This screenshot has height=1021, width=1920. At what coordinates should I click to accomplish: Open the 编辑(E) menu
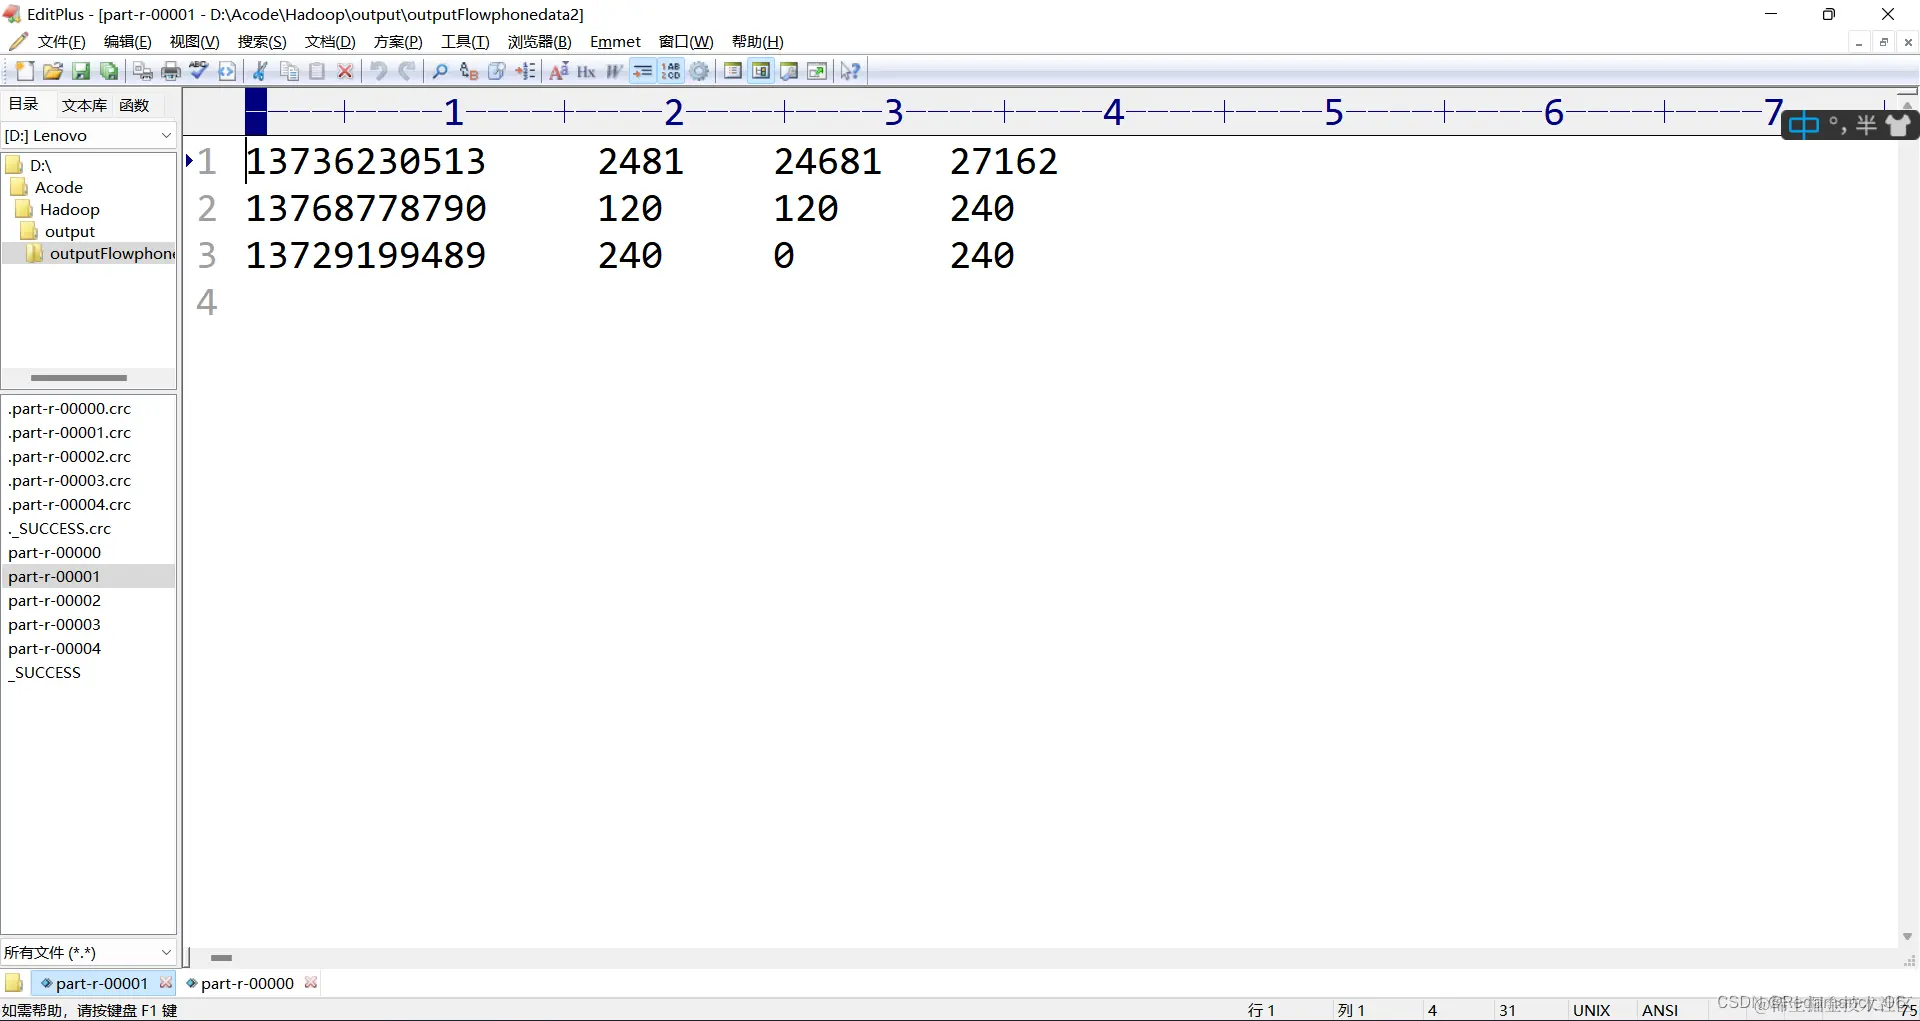click(127, 42)
